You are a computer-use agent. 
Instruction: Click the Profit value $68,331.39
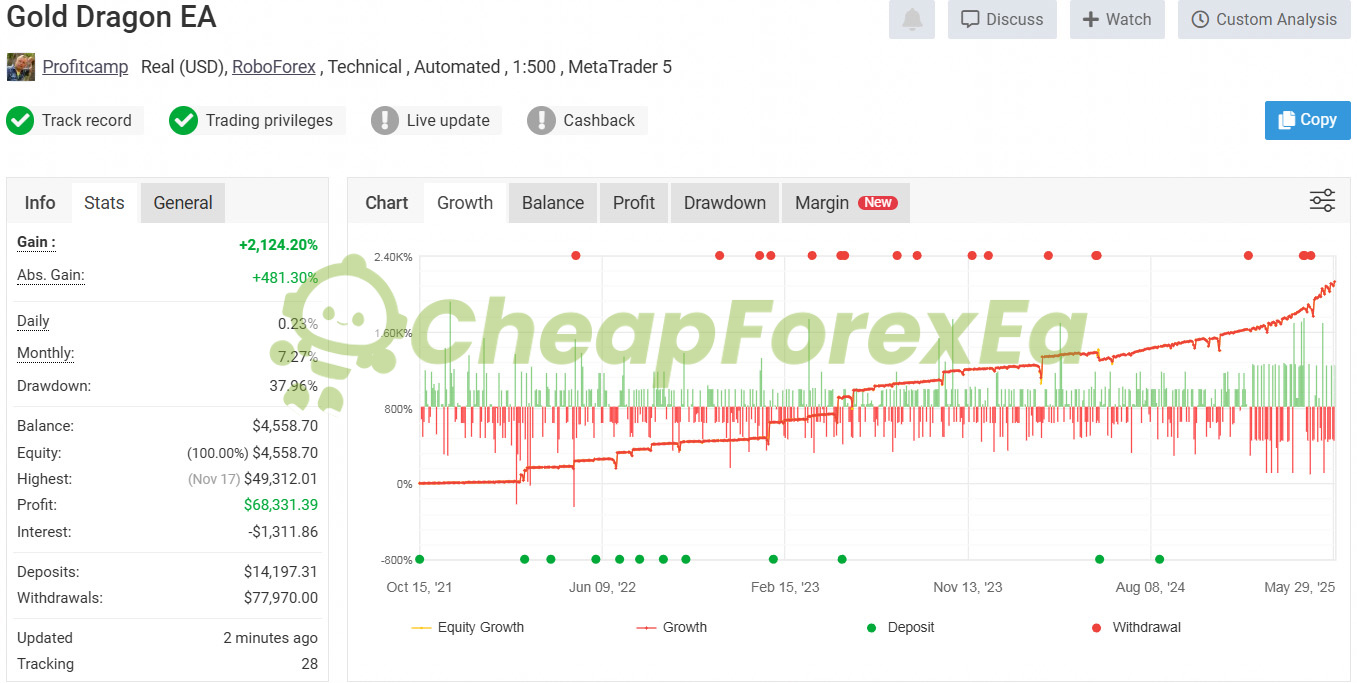tap(280, 505)
